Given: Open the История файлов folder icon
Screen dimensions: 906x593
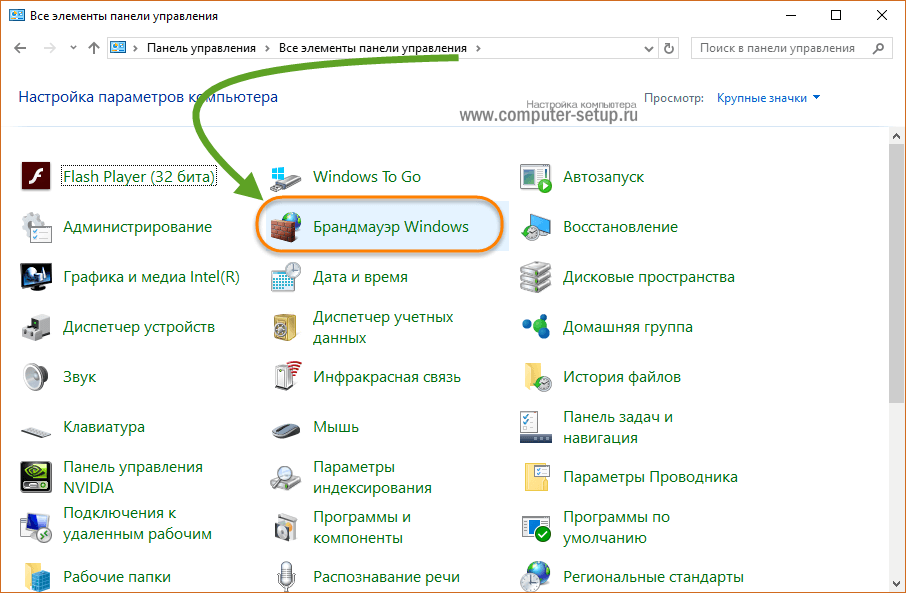Looking at the screenshot, I should tap(537, 377).
